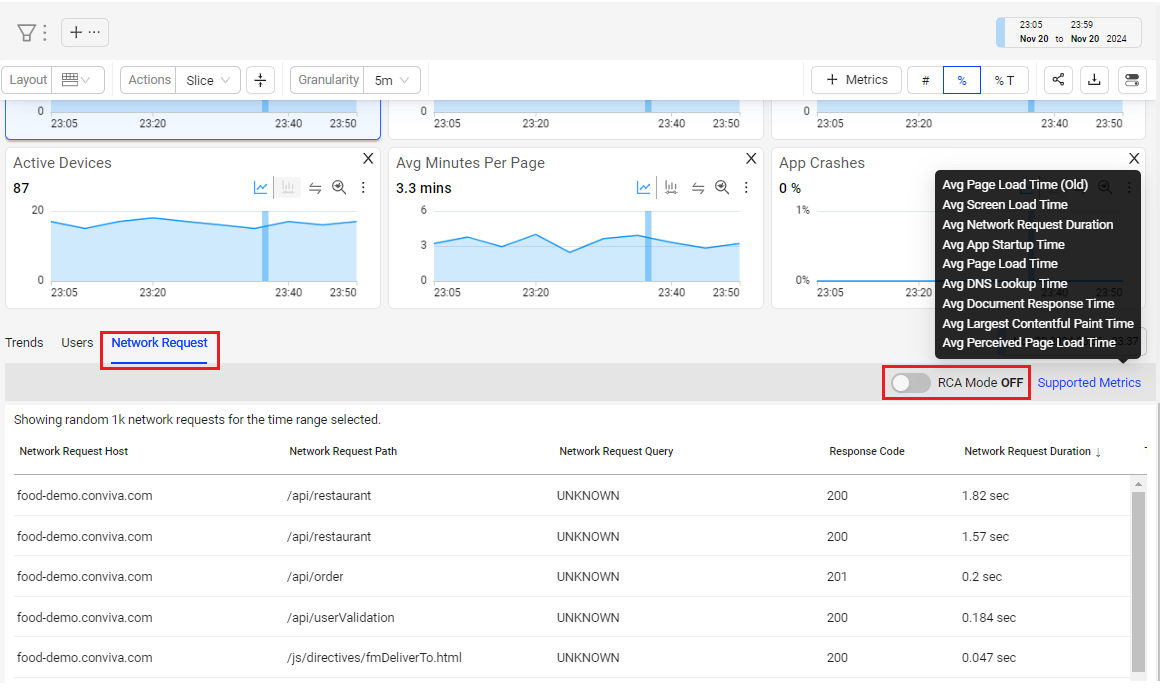Switch to the Trends tab
Viewport: 1160px width, 697px height.
pos(24,343)
